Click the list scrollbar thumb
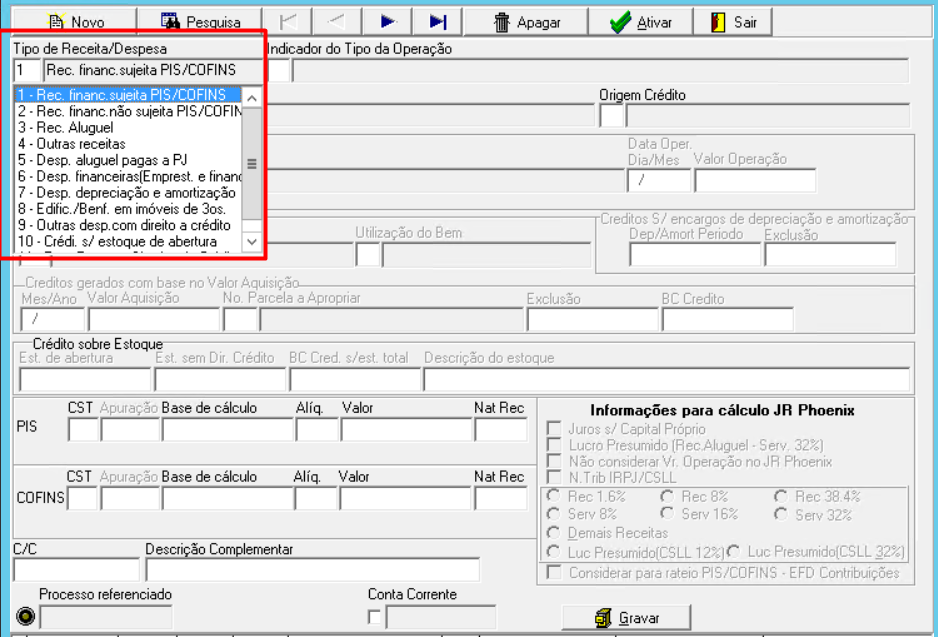 252,163
